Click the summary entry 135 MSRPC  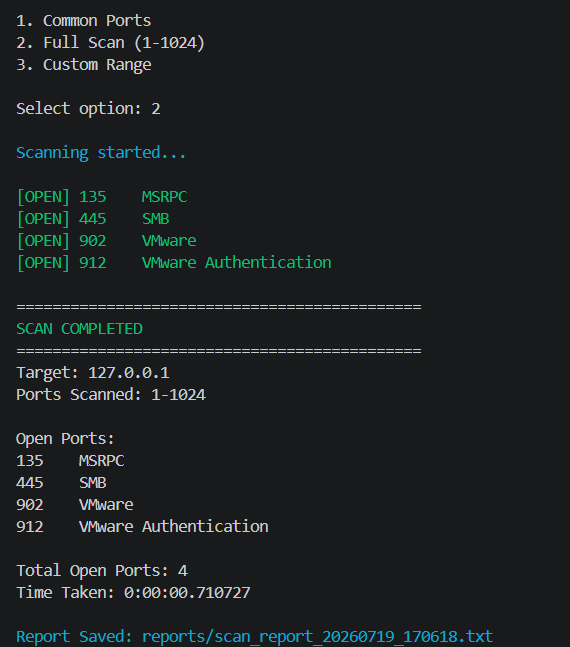[70, 461]
